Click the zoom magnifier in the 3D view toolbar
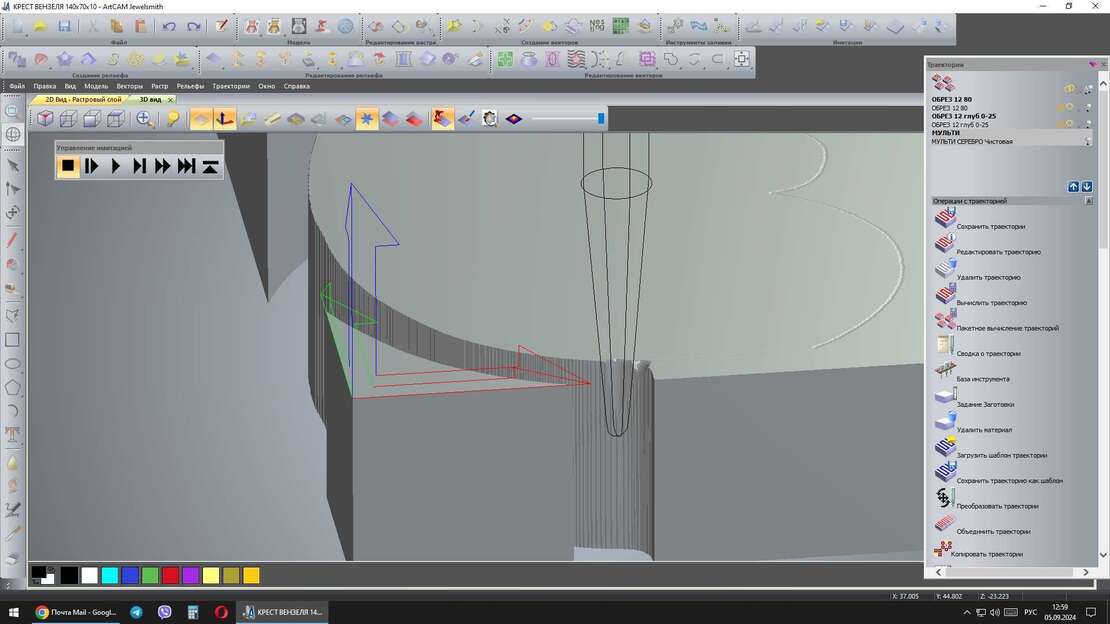Screen dimensions: 1110x624 [x=145, y=119]
